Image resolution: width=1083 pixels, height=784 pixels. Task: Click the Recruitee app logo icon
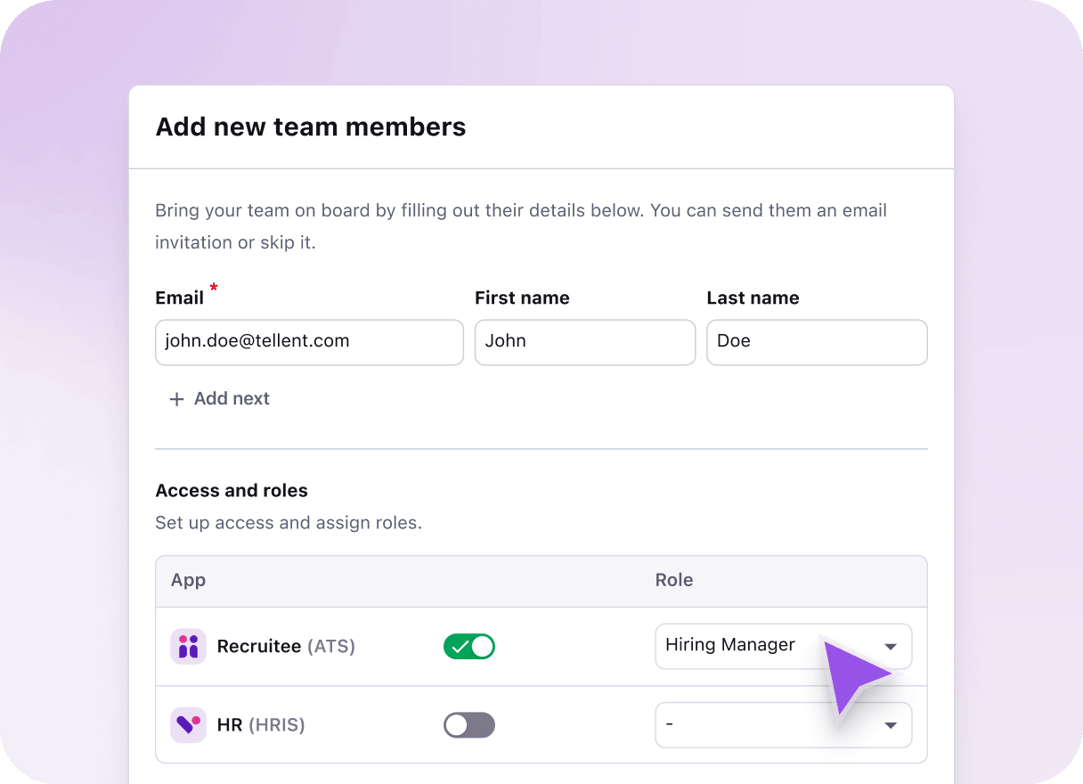click(188, 646)
